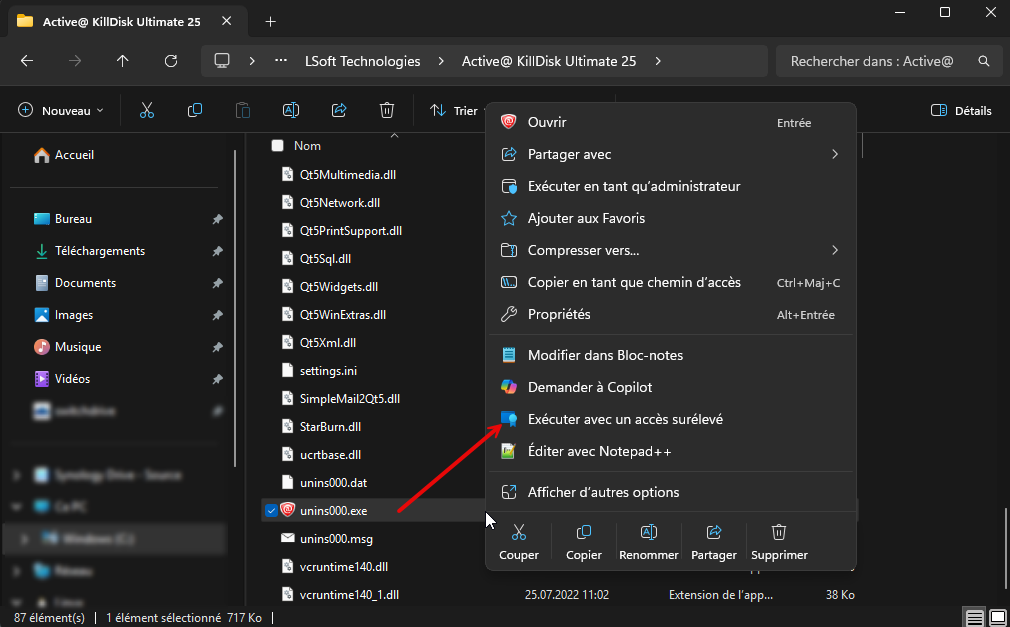Screen dimensions: 1010x627
Task: Expand chevron after Active@ KillDisk Ultimate 25
Action: (x=658, y=61)
